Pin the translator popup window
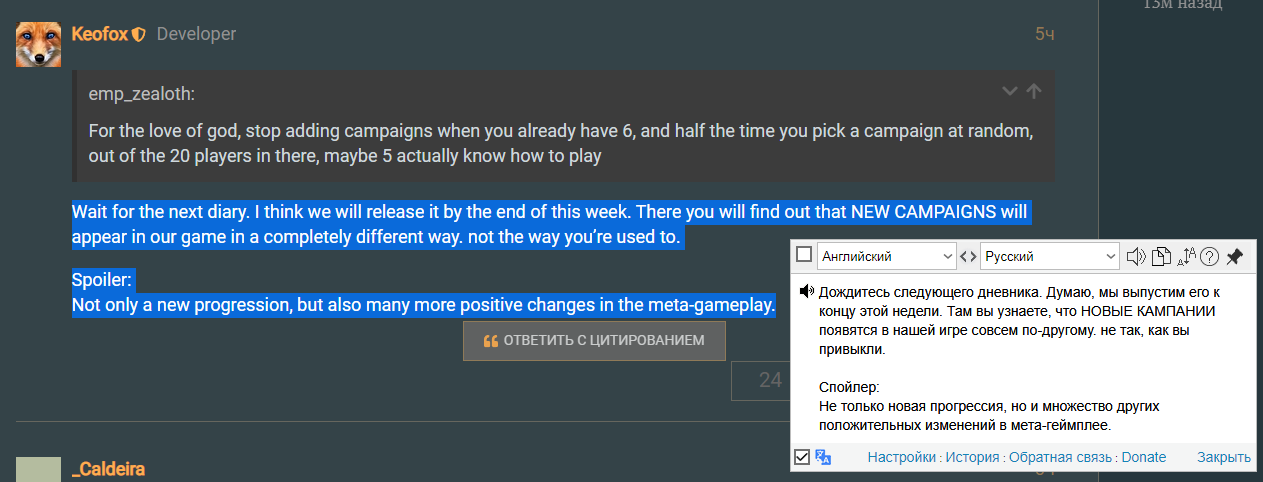This screenshot has width=1263, height=482. coord(1235,257)
